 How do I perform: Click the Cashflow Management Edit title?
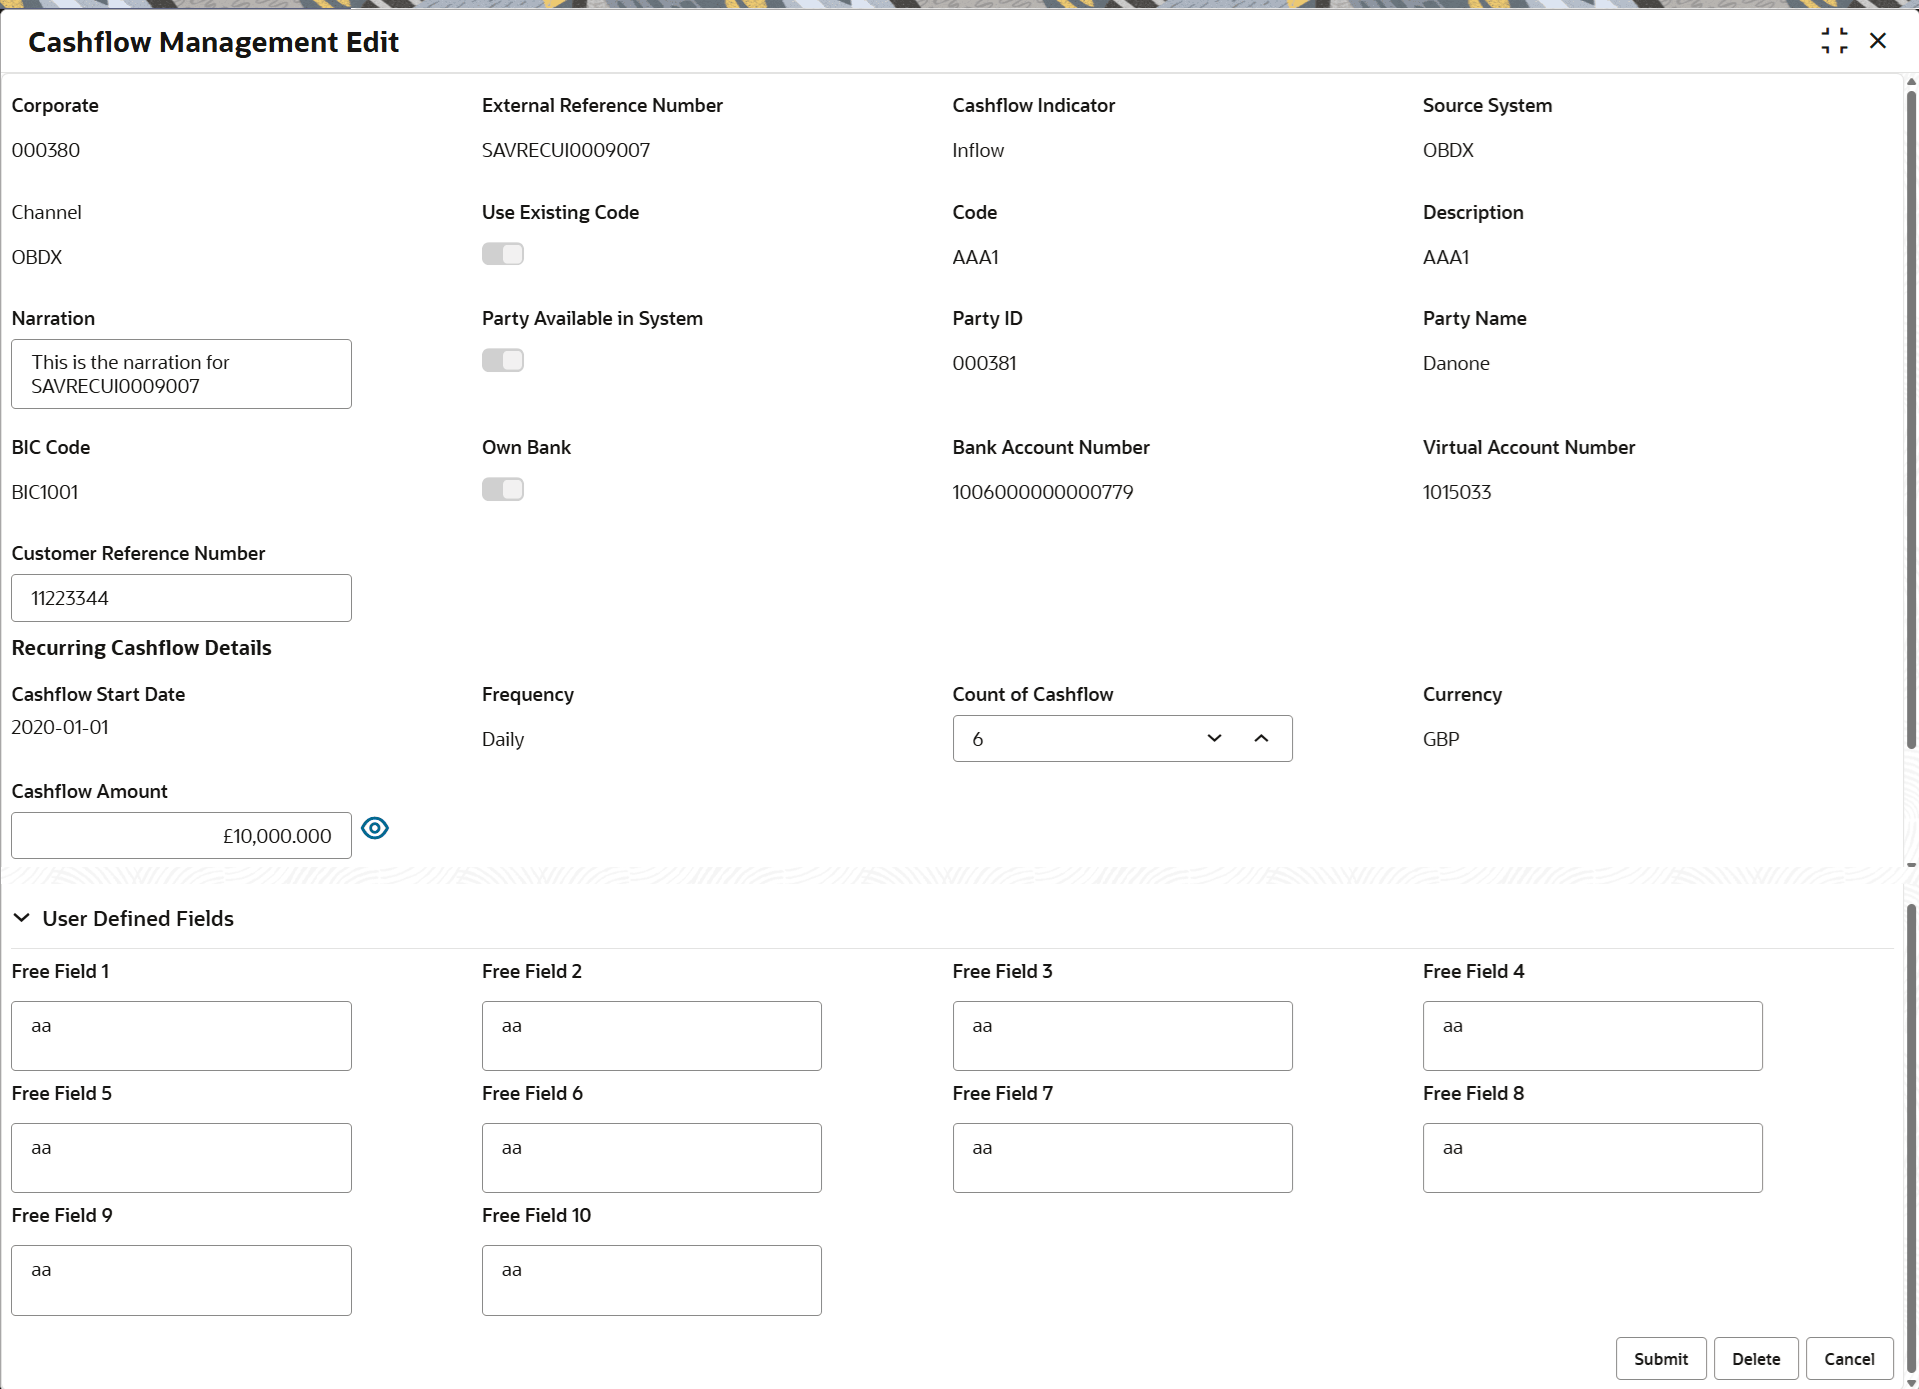coord(213,42)
